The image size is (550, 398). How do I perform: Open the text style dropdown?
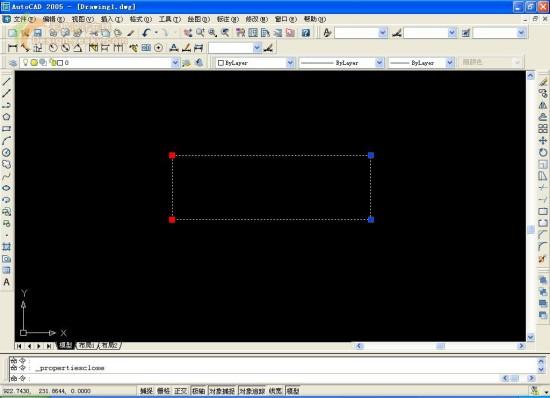point(383,33)
